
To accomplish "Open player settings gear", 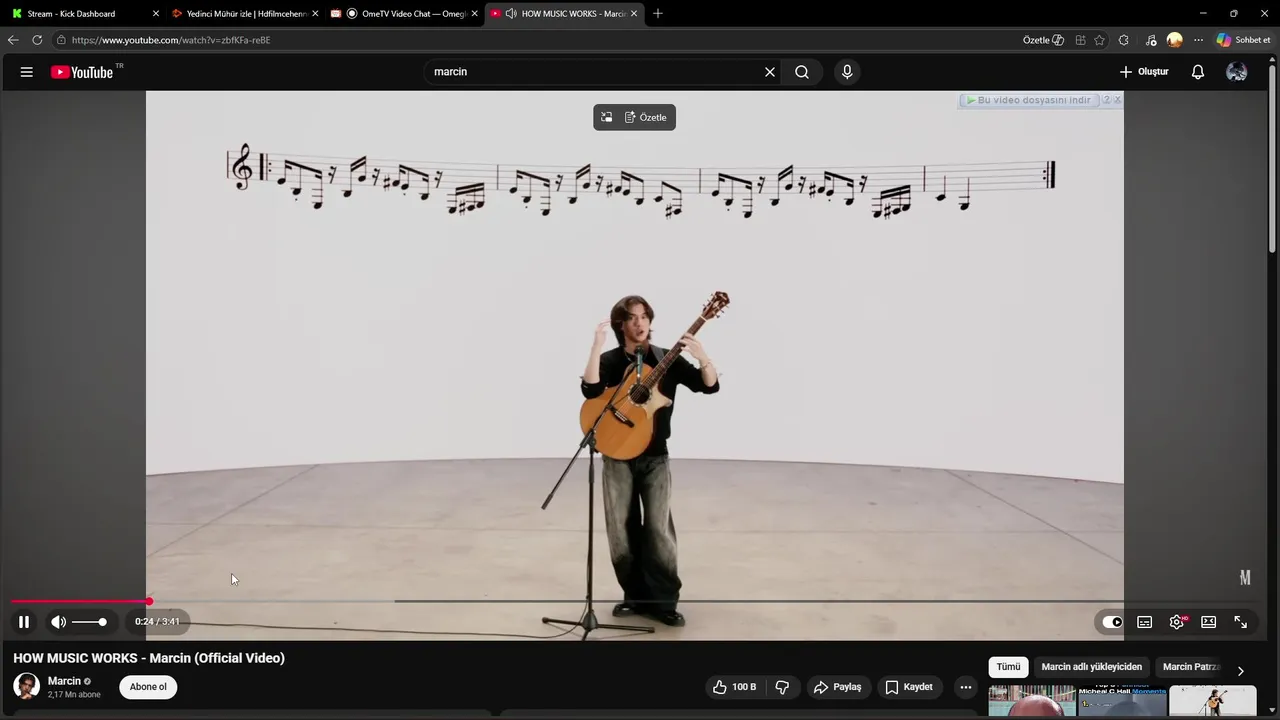I will point(1177,622).
